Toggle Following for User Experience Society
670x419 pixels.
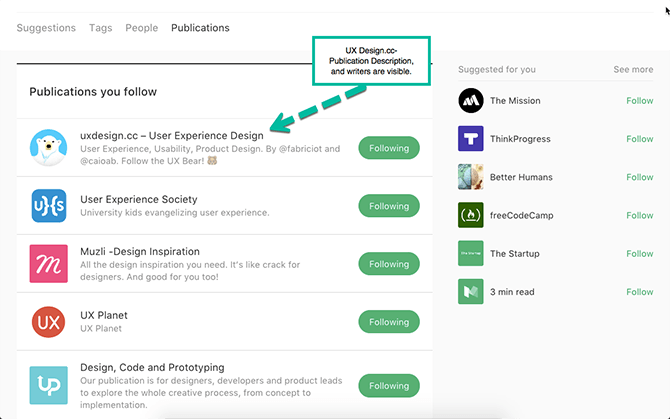pos(389,206)
